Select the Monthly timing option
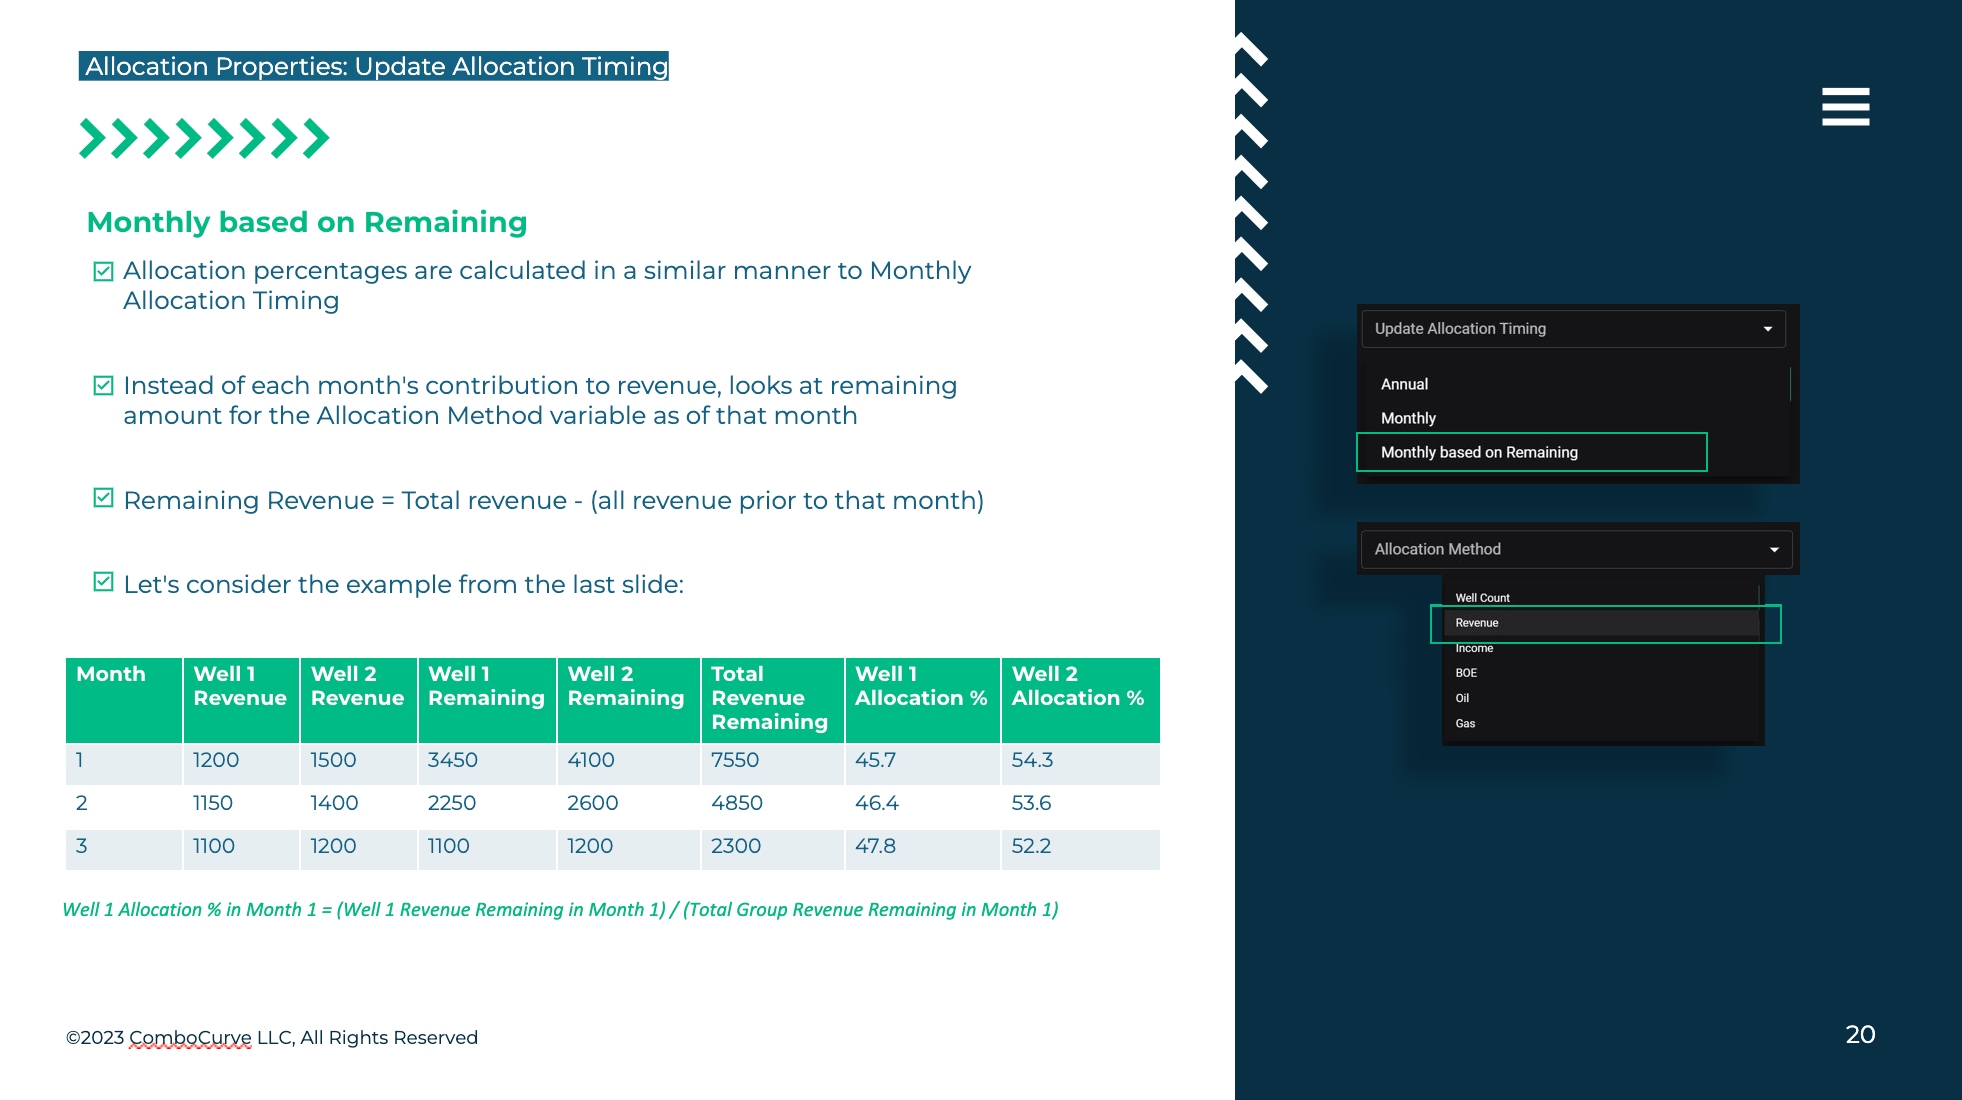 [x=1408, y=418]
